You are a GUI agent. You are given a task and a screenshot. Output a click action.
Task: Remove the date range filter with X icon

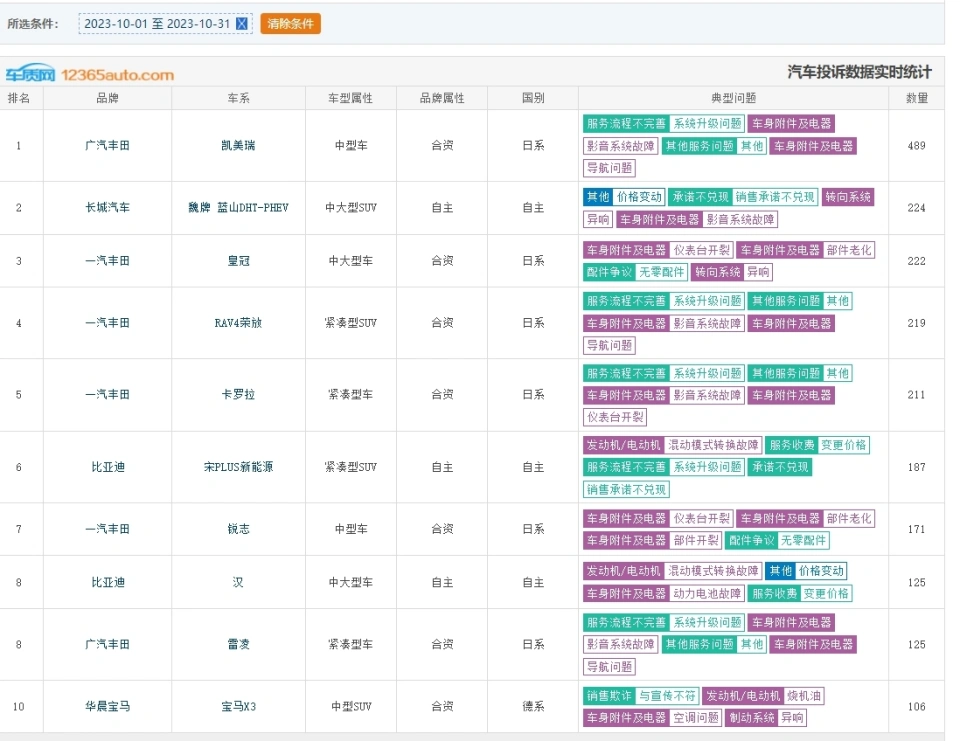click(242, 24)
